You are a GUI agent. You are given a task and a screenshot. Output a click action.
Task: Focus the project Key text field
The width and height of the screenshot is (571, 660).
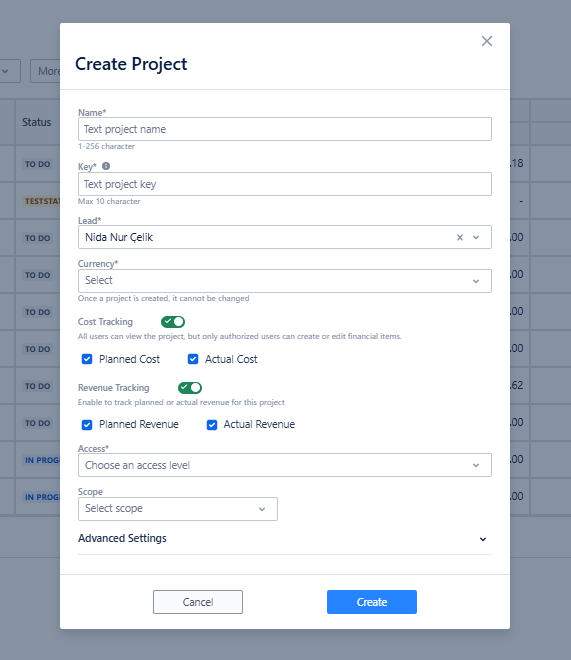(x=285, y=184)
